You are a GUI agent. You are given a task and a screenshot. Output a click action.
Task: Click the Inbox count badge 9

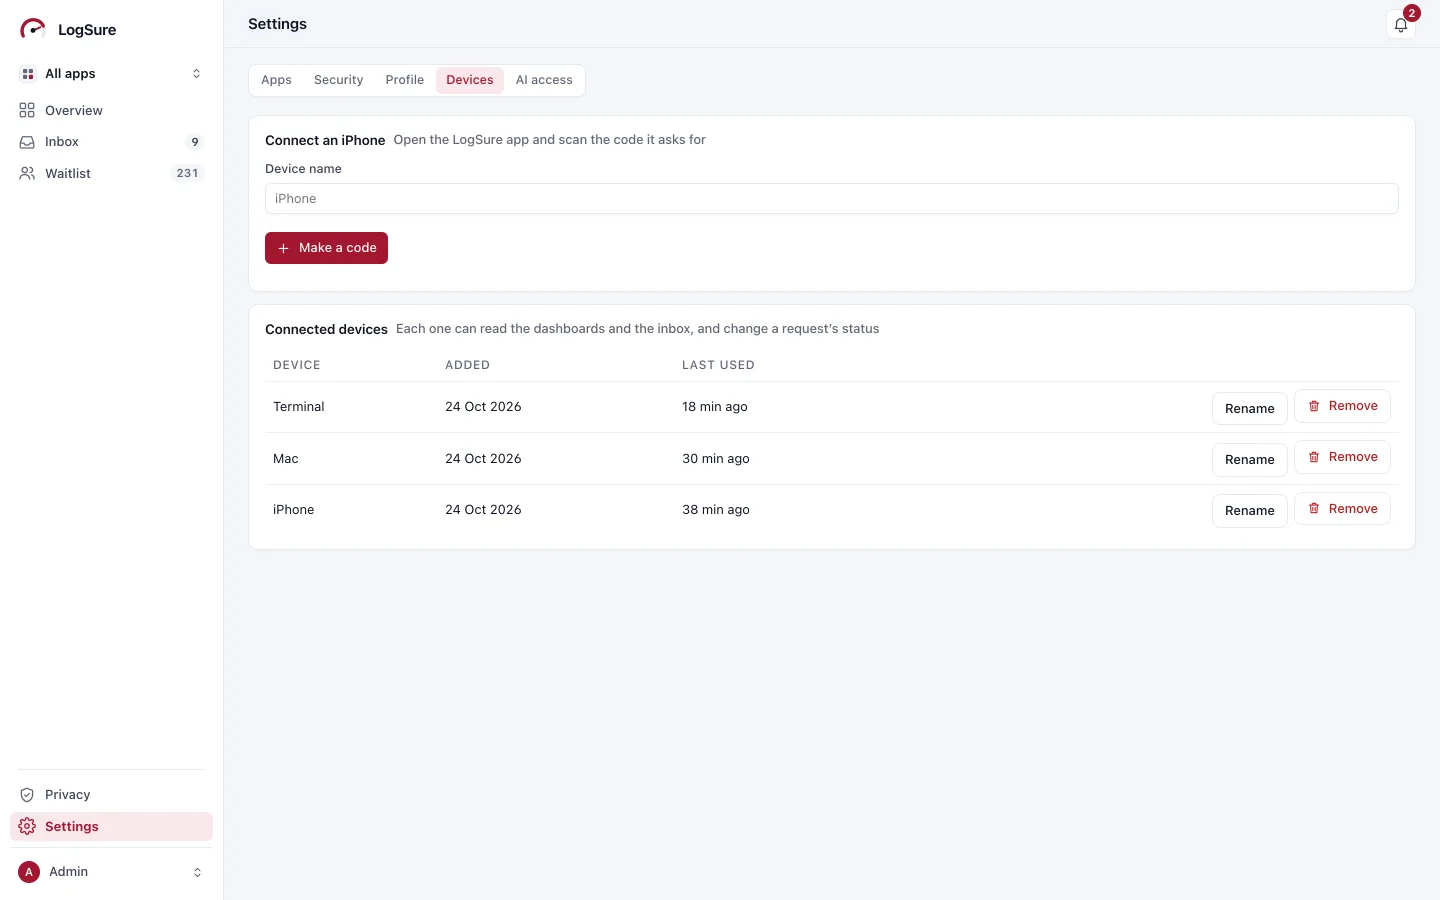195,142
